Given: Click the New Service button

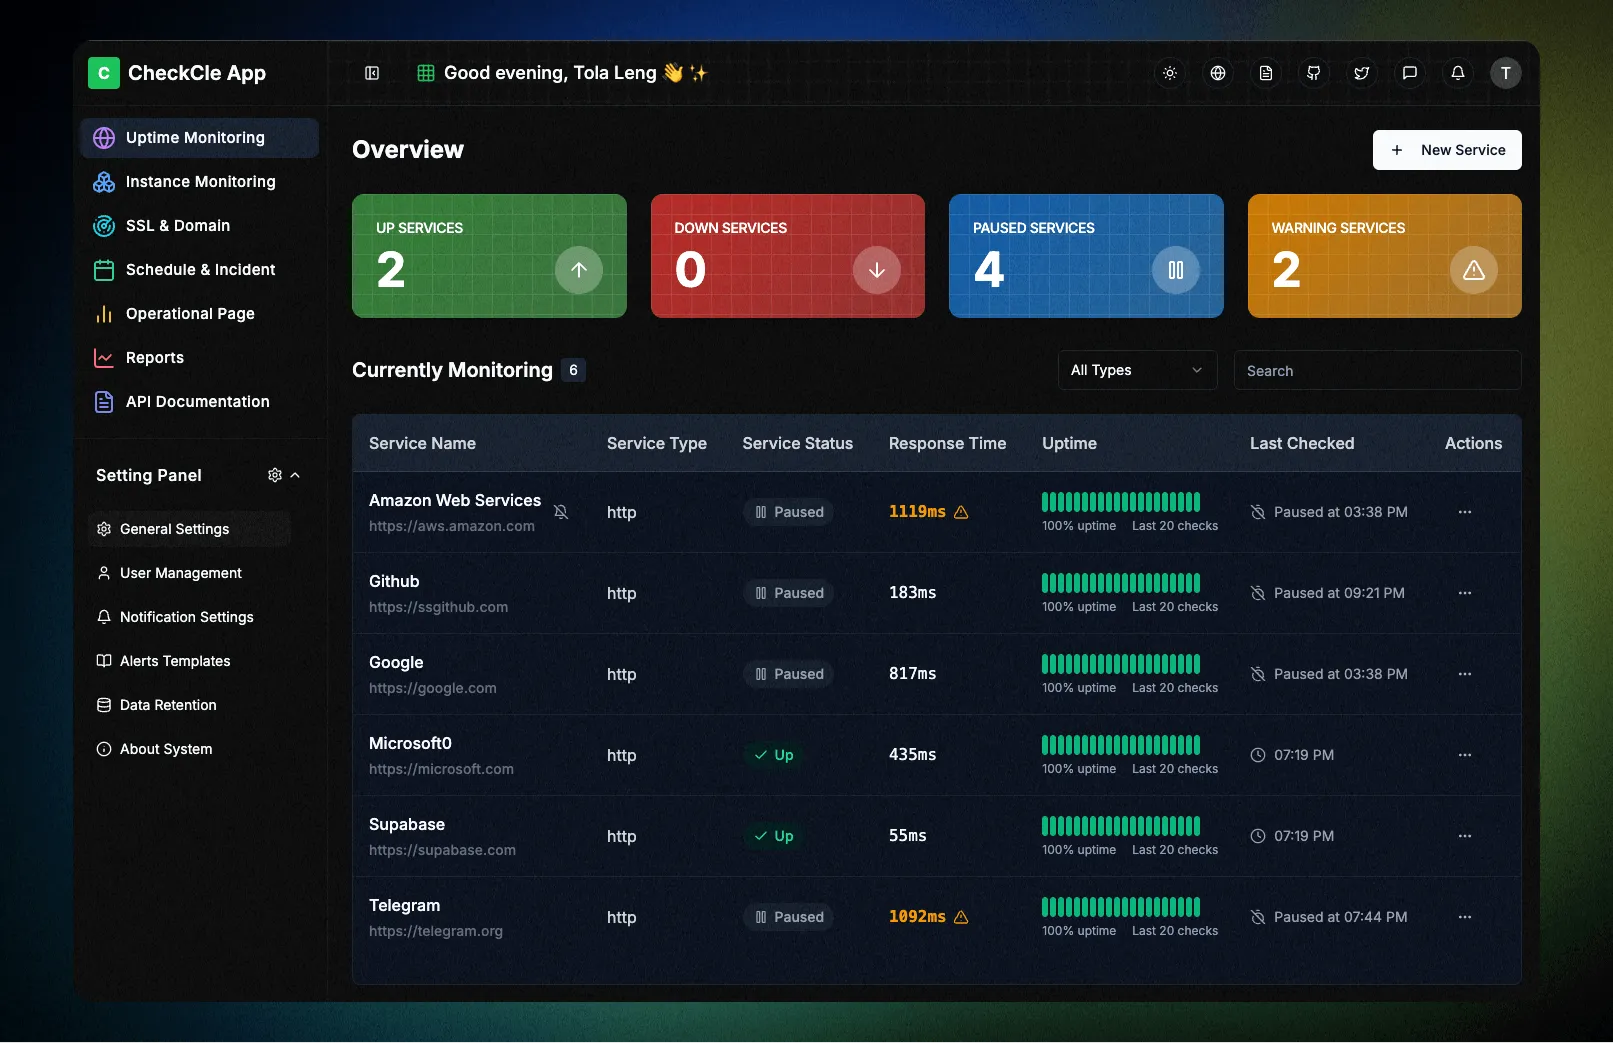Looking at the screenshot, I should coord(1447,150).
